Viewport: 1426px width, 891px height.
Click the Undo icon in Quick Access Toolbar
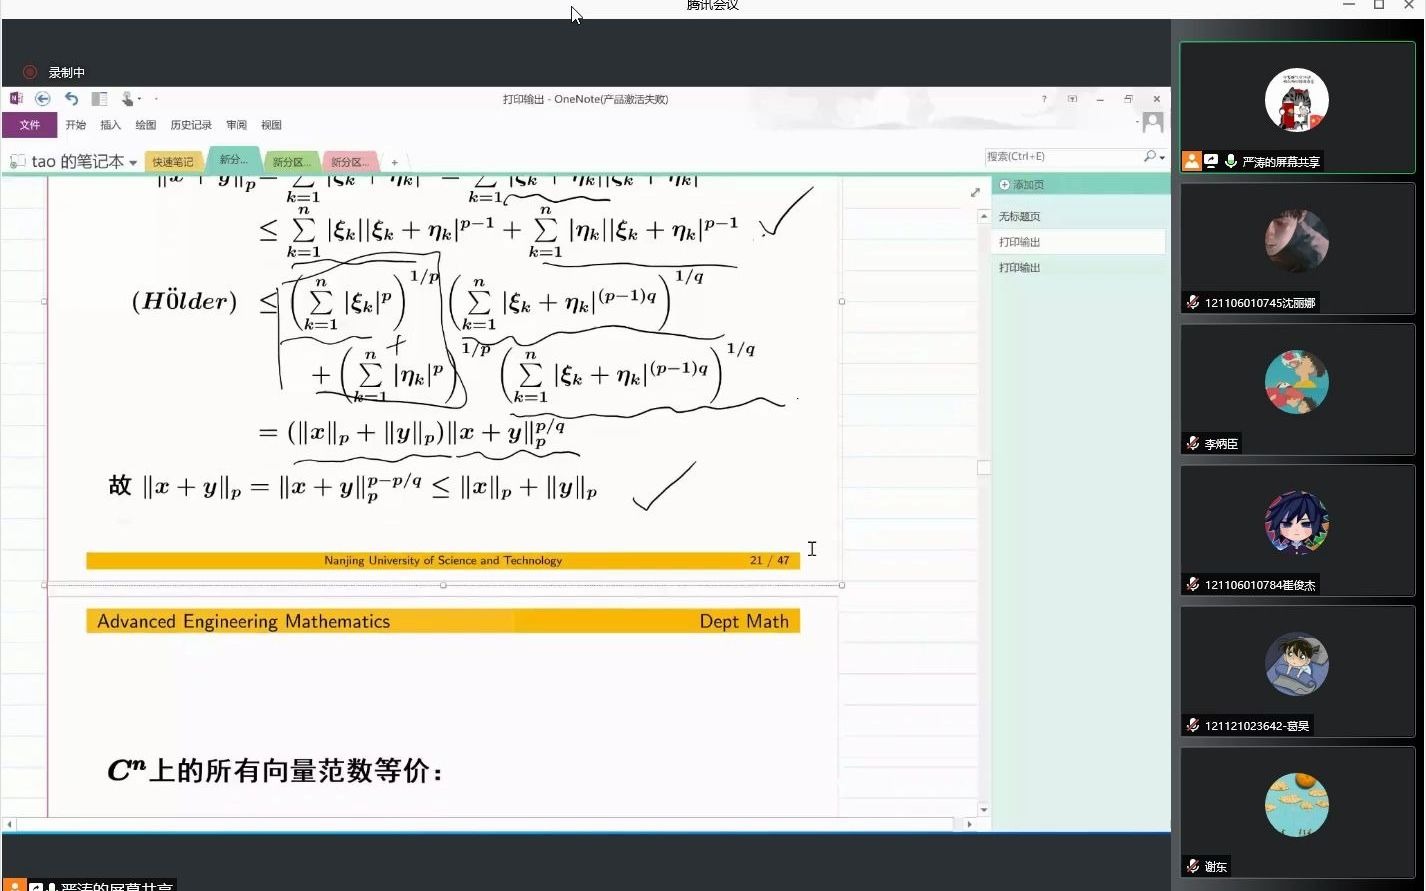[x=70, y=98]
